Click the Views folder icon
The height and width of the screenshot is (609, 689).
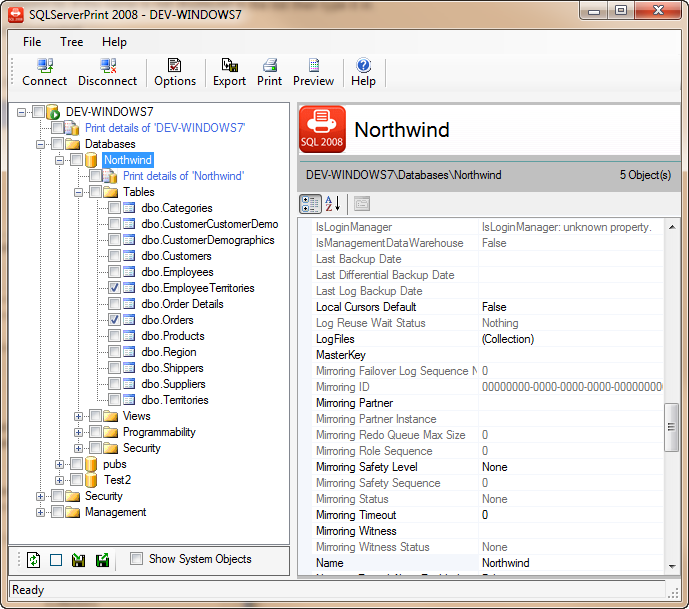coord(110,416)
